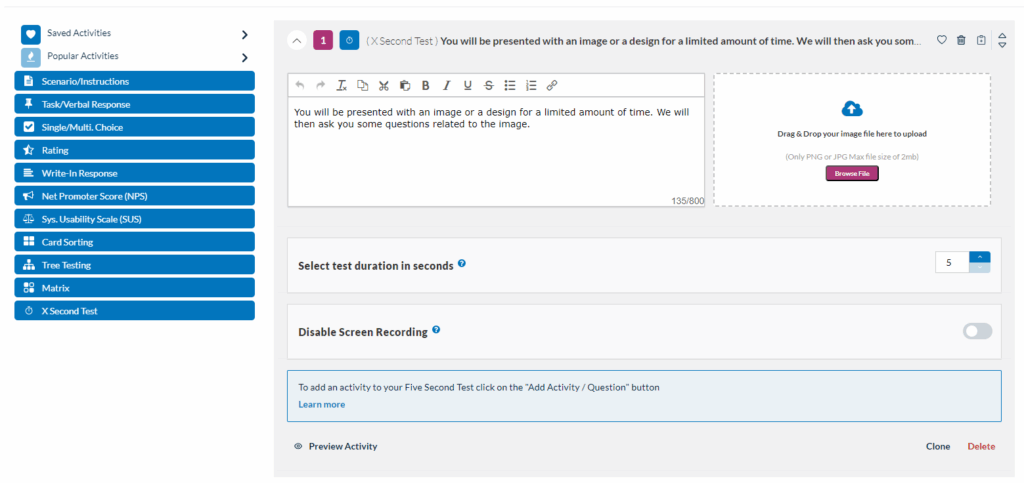1024x483 pixels.
Task: Click inside the instructions text editor area
Action: point(495,150)
